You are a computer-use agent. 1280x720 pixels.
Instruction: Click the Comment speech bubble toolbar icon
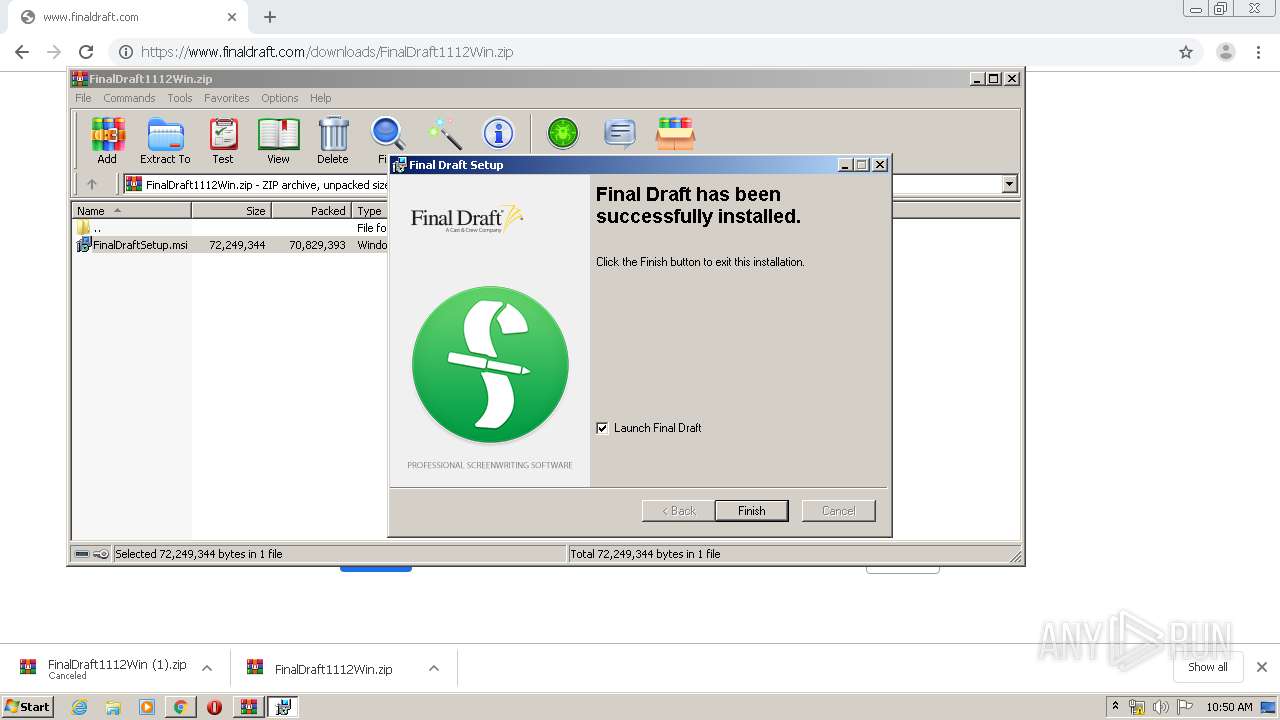coord(620,134)
